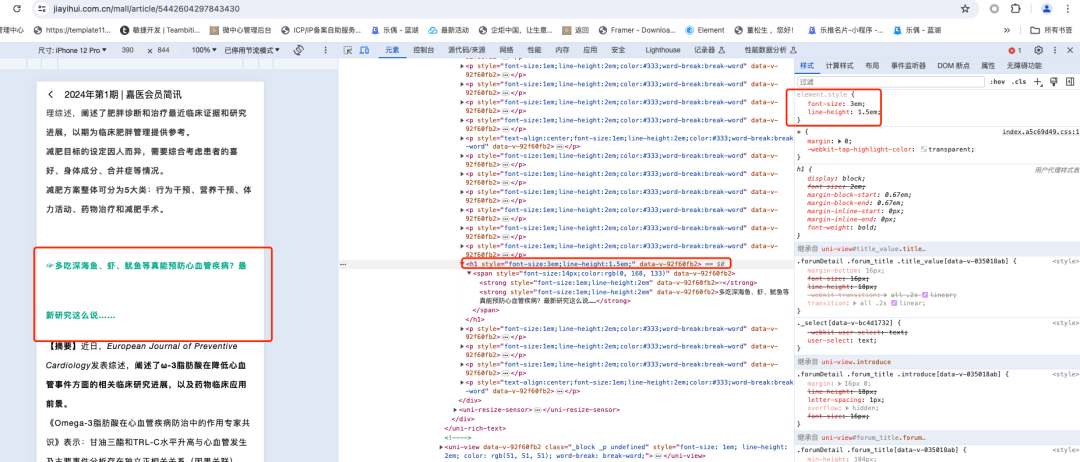
Task: Switch to the 网络 Network tab
Action: pyautogui.click(x=506, y=50)
